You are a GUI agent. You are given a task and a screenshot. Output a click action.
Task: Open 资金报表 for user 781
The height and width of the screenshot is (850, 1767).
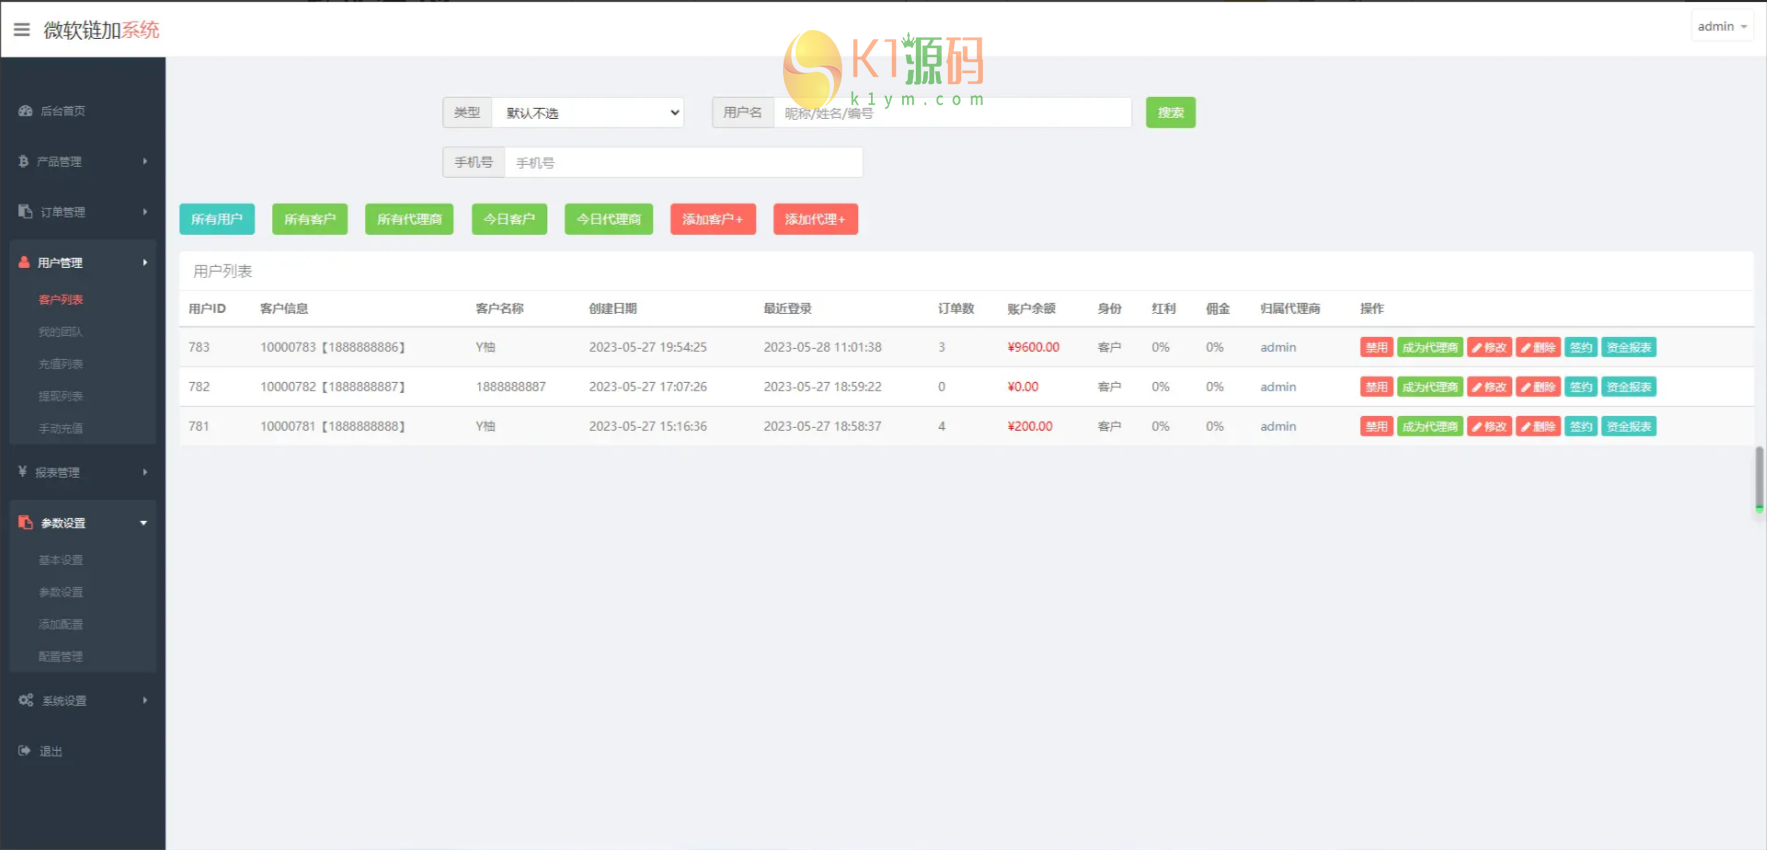pyautogui.click(x=1629, y=426)
